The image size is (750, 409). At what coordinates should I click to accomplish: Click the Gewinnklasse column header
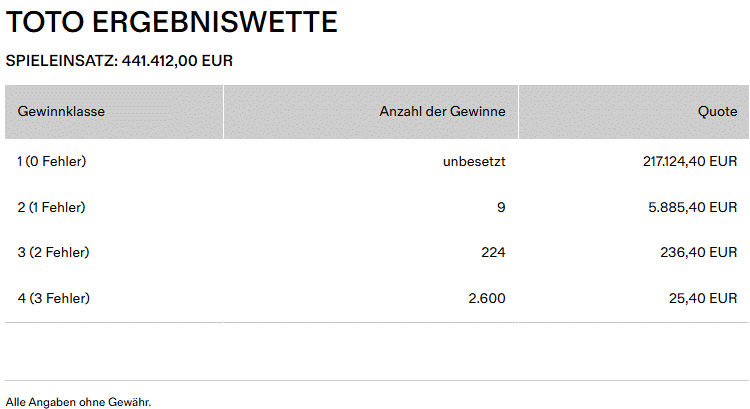(61, 112)
